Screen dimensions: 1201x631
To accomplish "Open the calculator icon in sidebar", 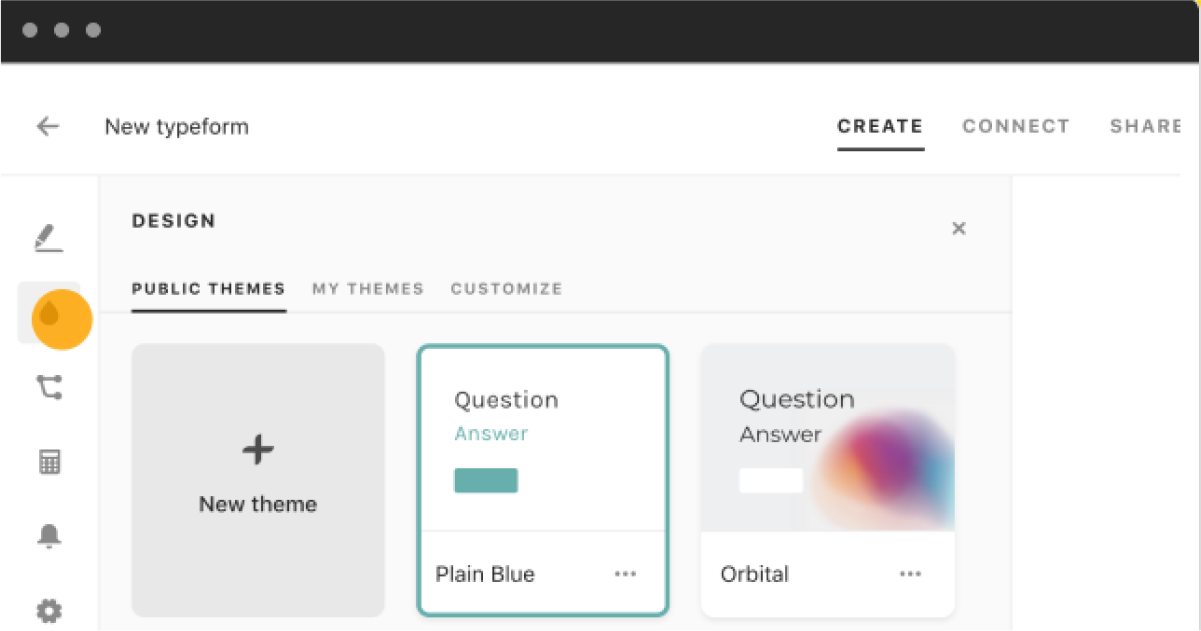I will click(49, 462).
